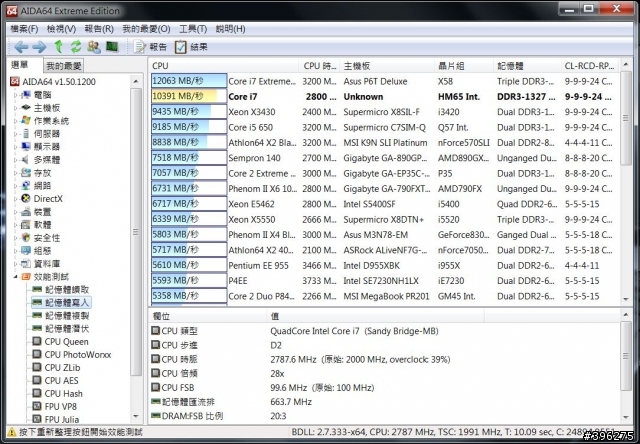640x444 pixels.
Task: Click the green Refresh toolbar icon
Action: click(x=76, y=47)
